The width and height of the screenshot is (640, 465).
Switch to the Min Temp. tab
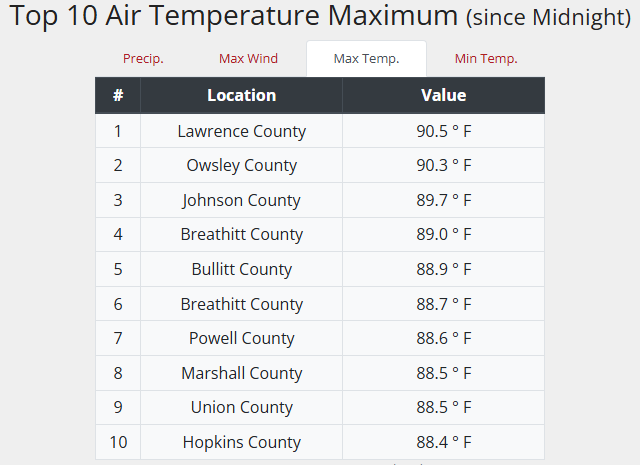tap(486, 59)
